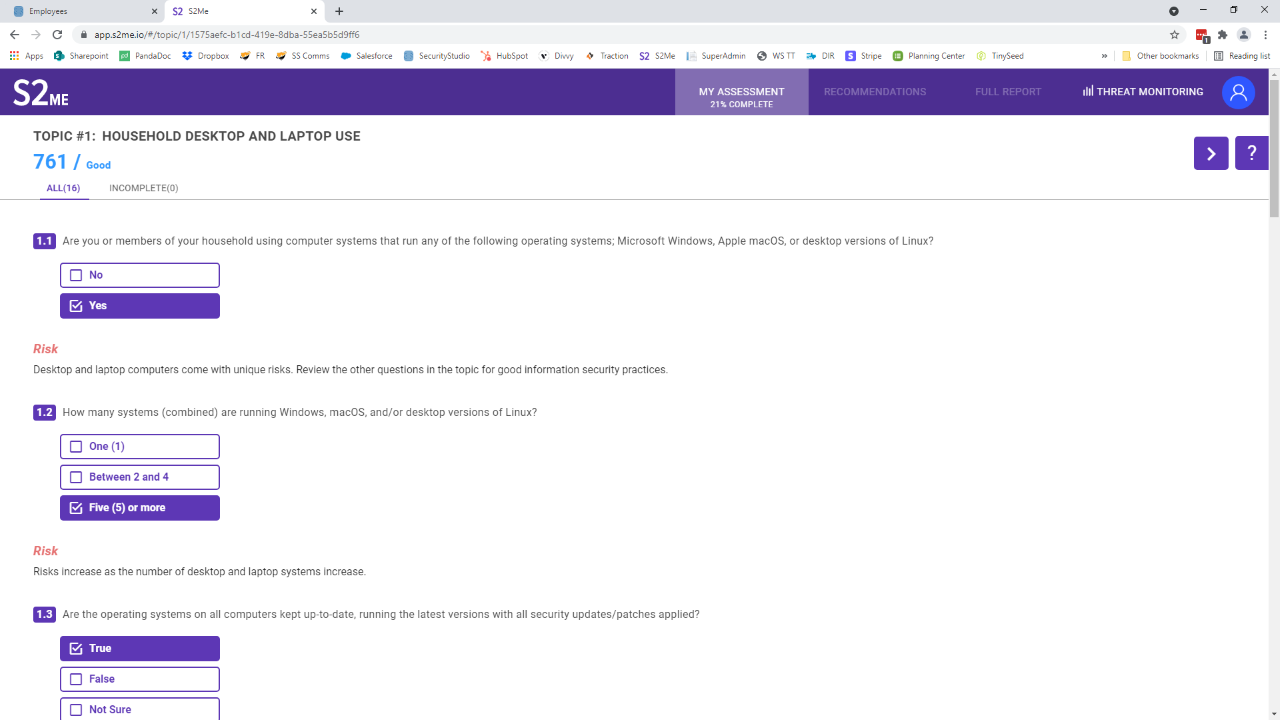
Task: Click the Not Sure answer button
Action: [139, 709]
